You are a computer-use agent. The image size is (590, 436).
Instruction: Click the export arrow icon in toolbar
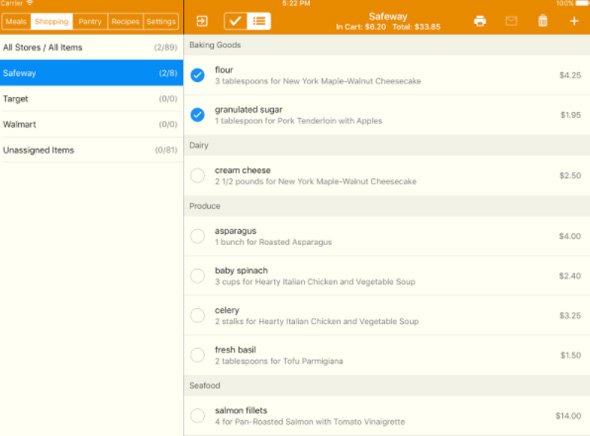pyautogui.click(x=202, y=21)
